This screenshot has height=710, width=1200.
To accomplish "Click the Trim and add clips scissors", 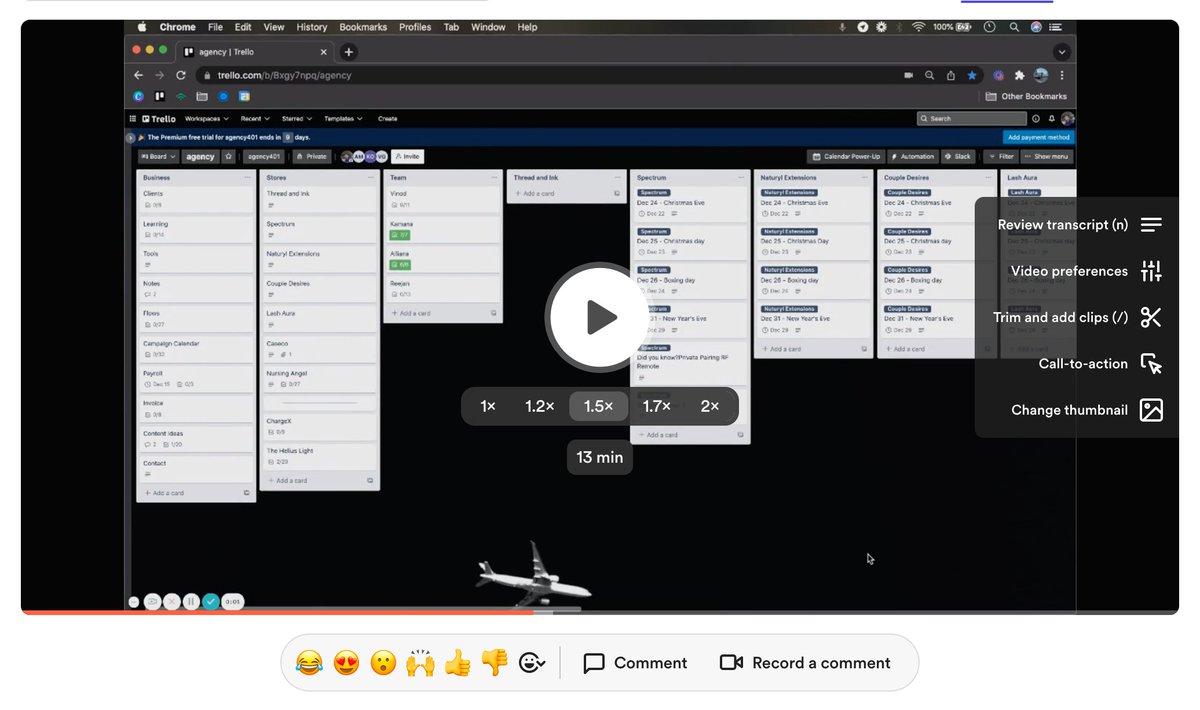I will [x=1151, y=317].
